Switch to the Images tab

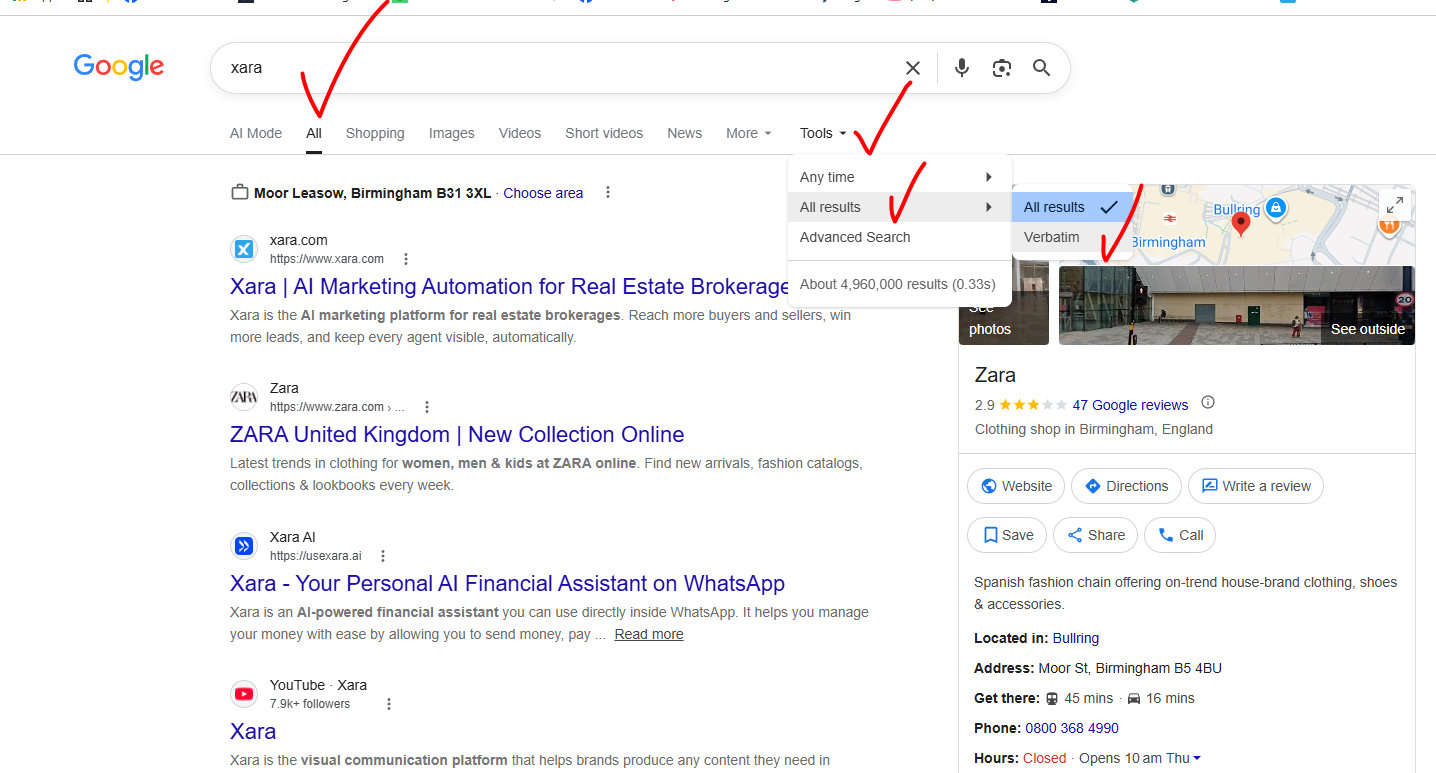click(452, 133)
